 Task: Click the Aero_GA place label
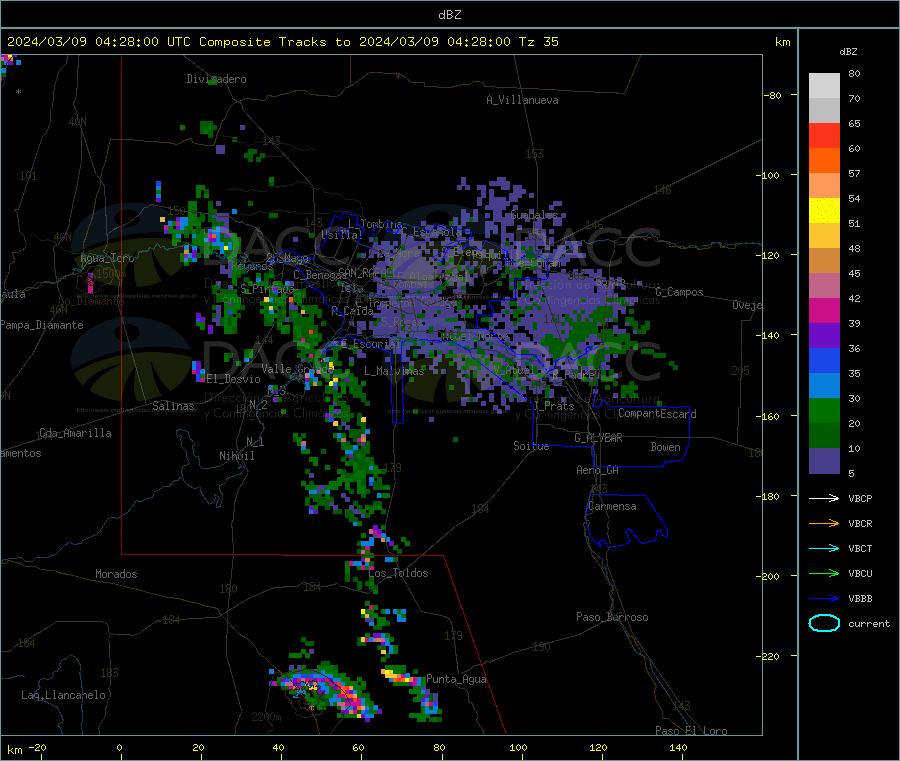[598, 470]
